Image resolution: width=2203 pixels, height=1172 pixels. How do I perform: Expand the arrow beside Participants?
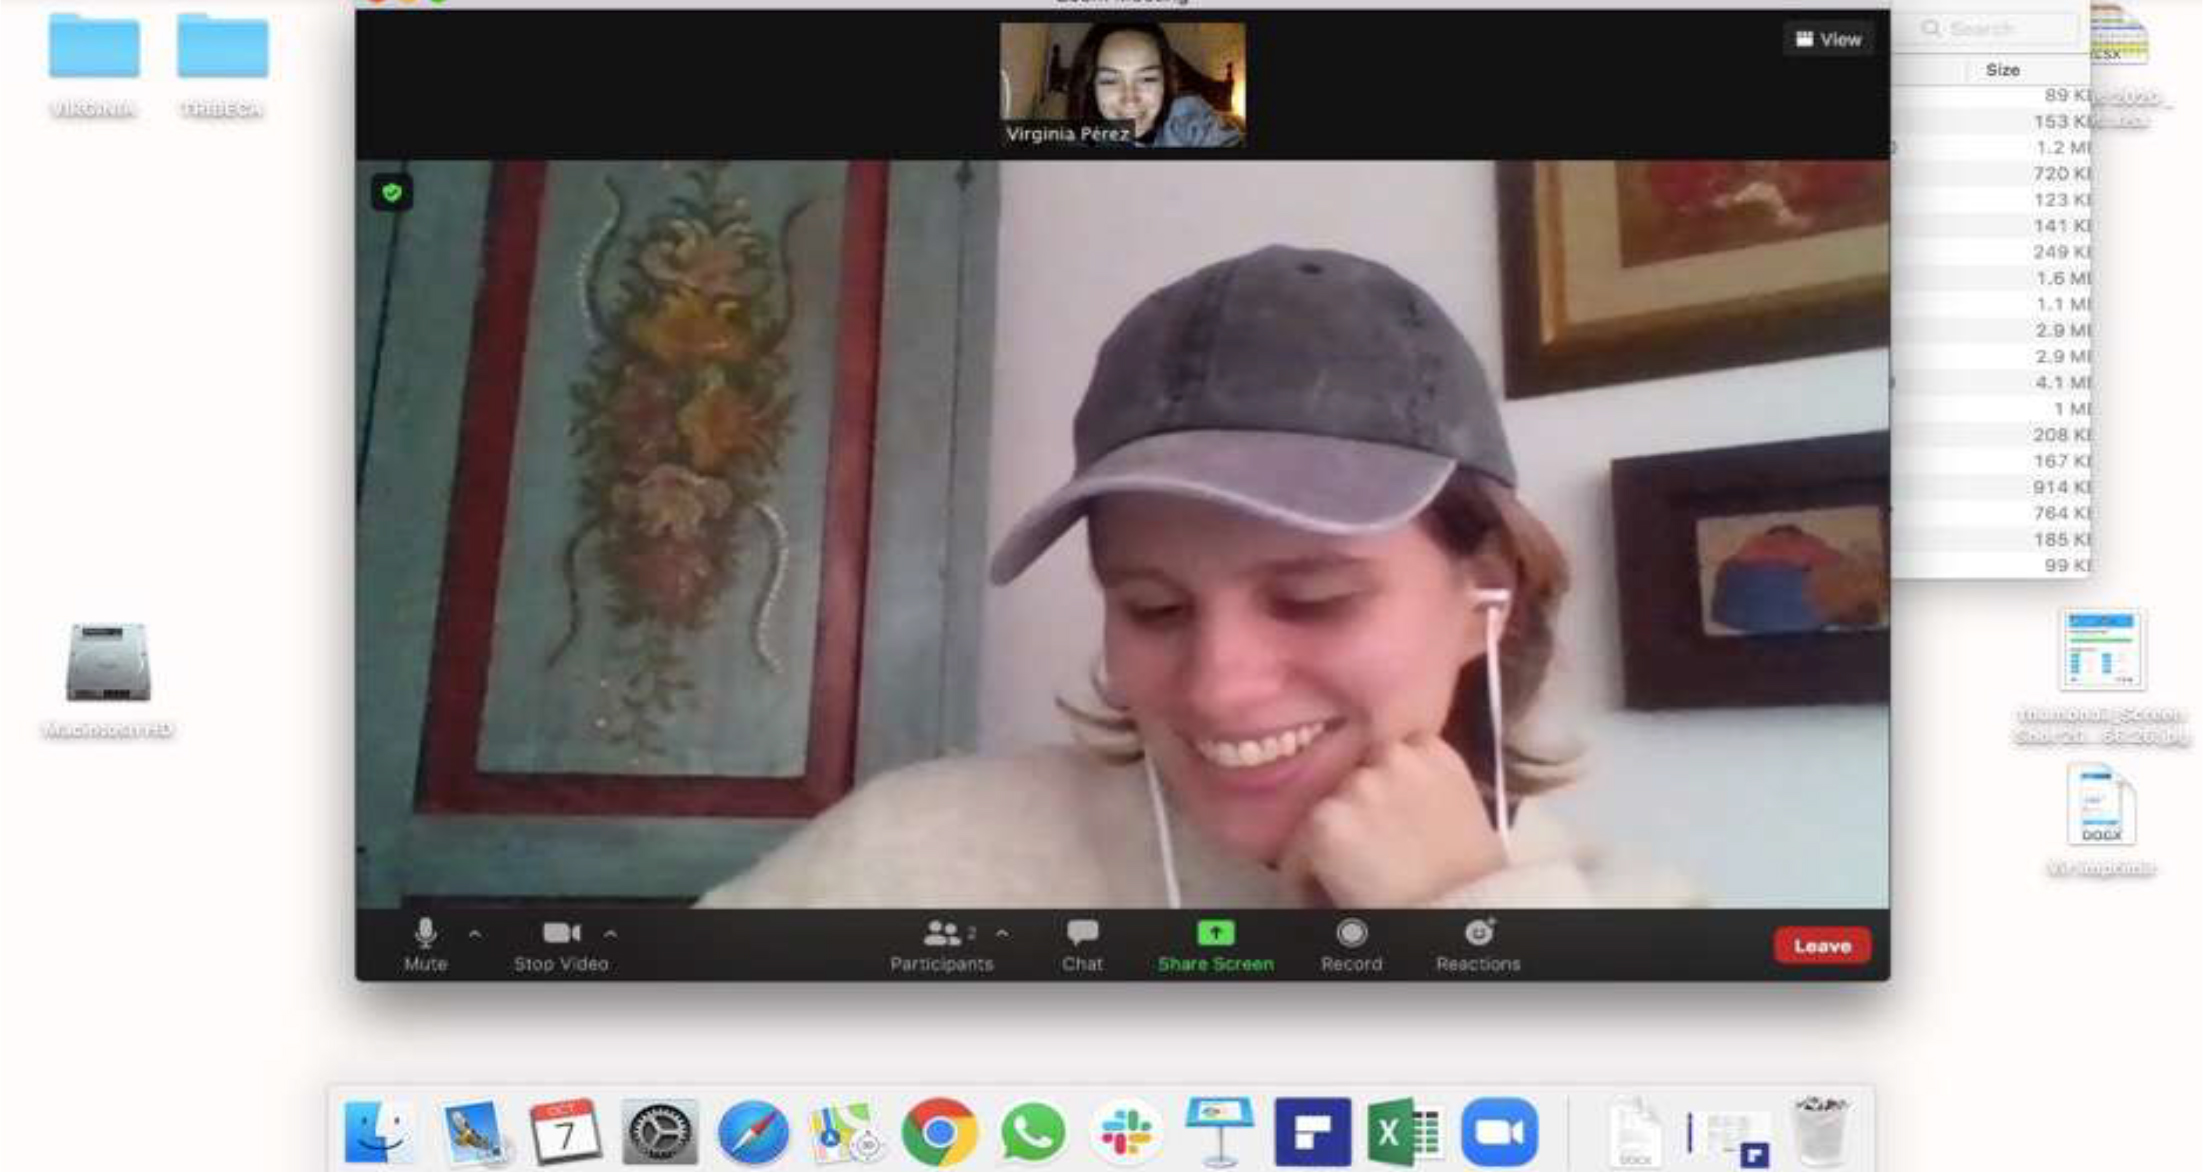[x=1002, y=934]
